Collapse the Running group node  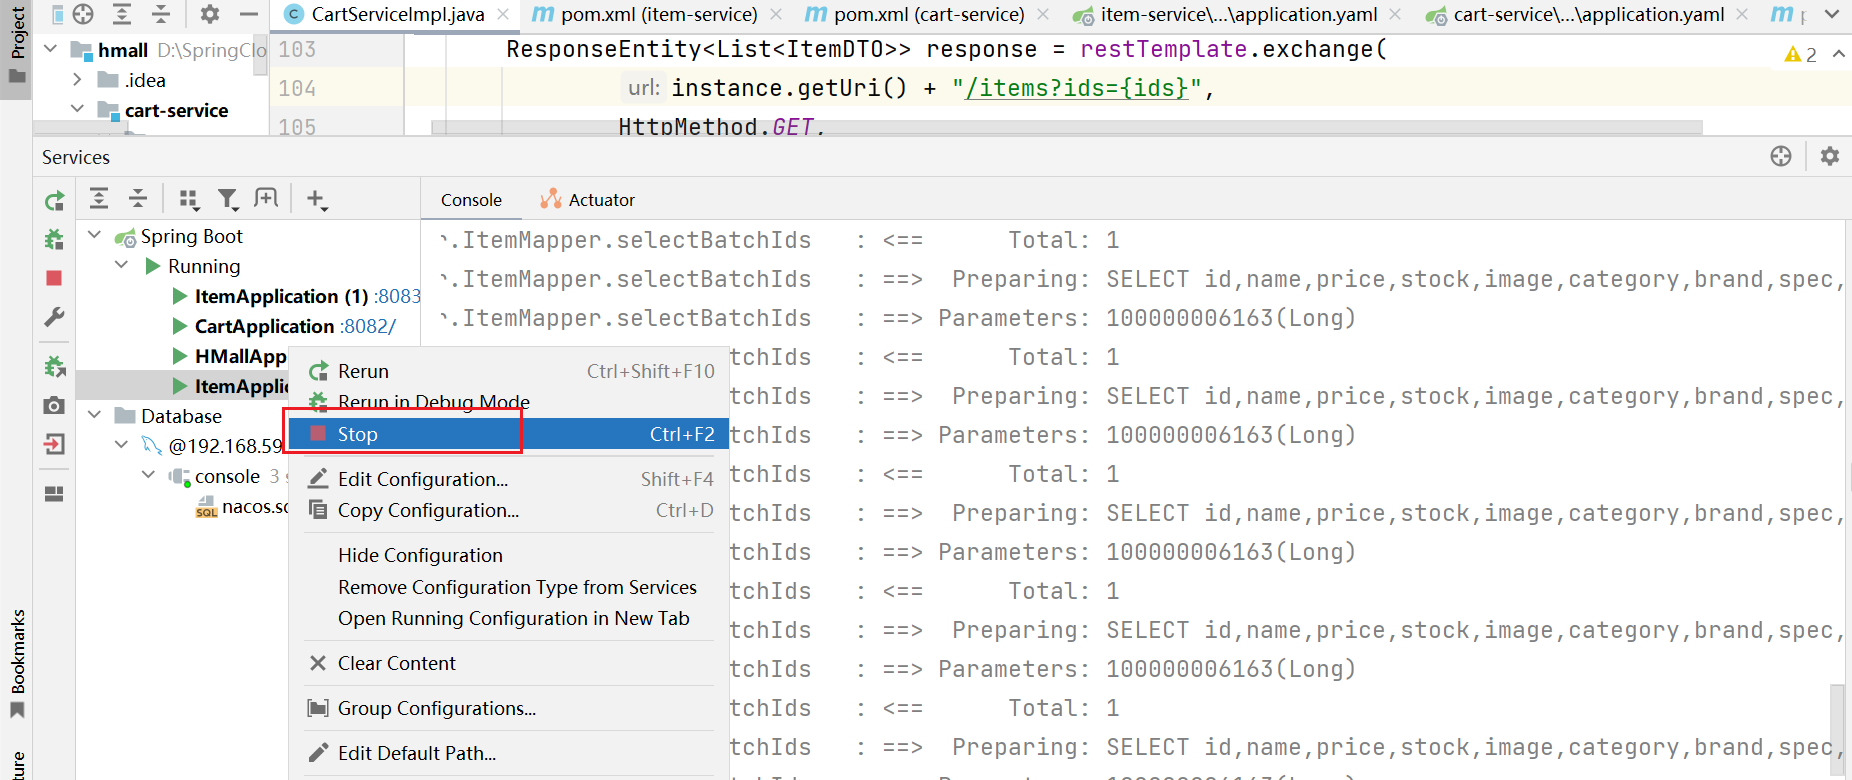coord(122,265)
